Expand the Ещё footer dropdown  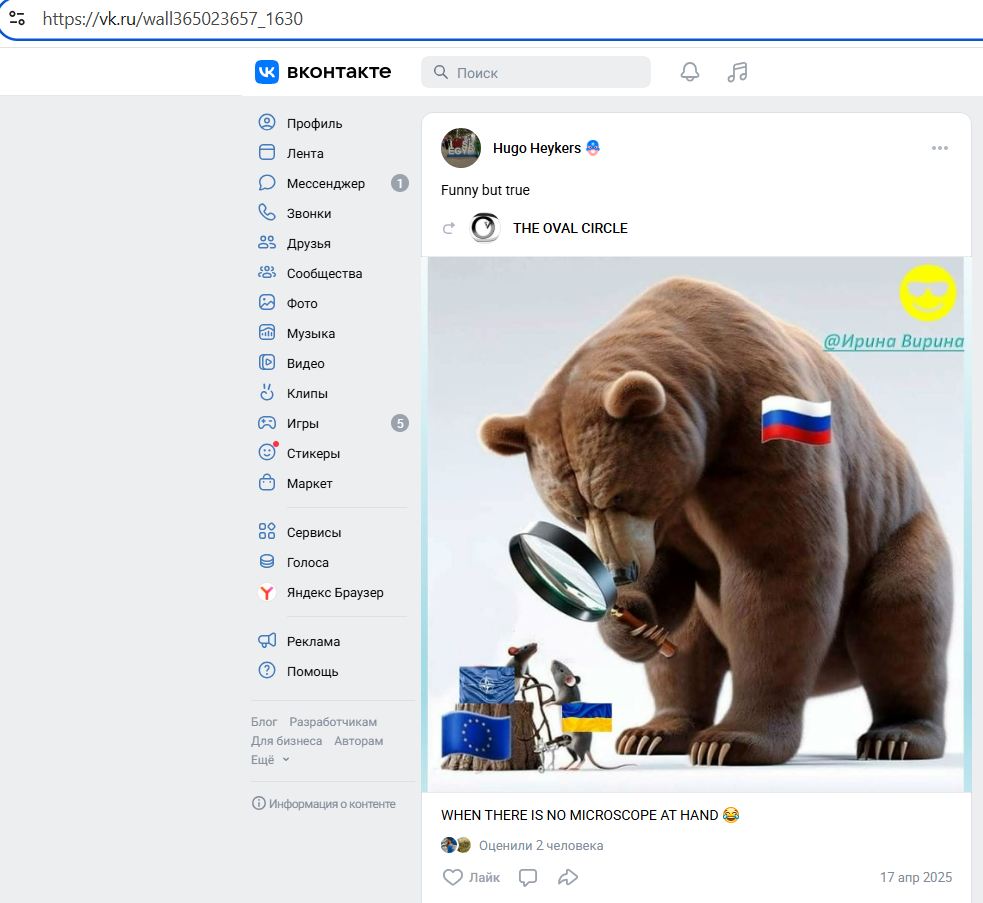click(x=270, y=759)
